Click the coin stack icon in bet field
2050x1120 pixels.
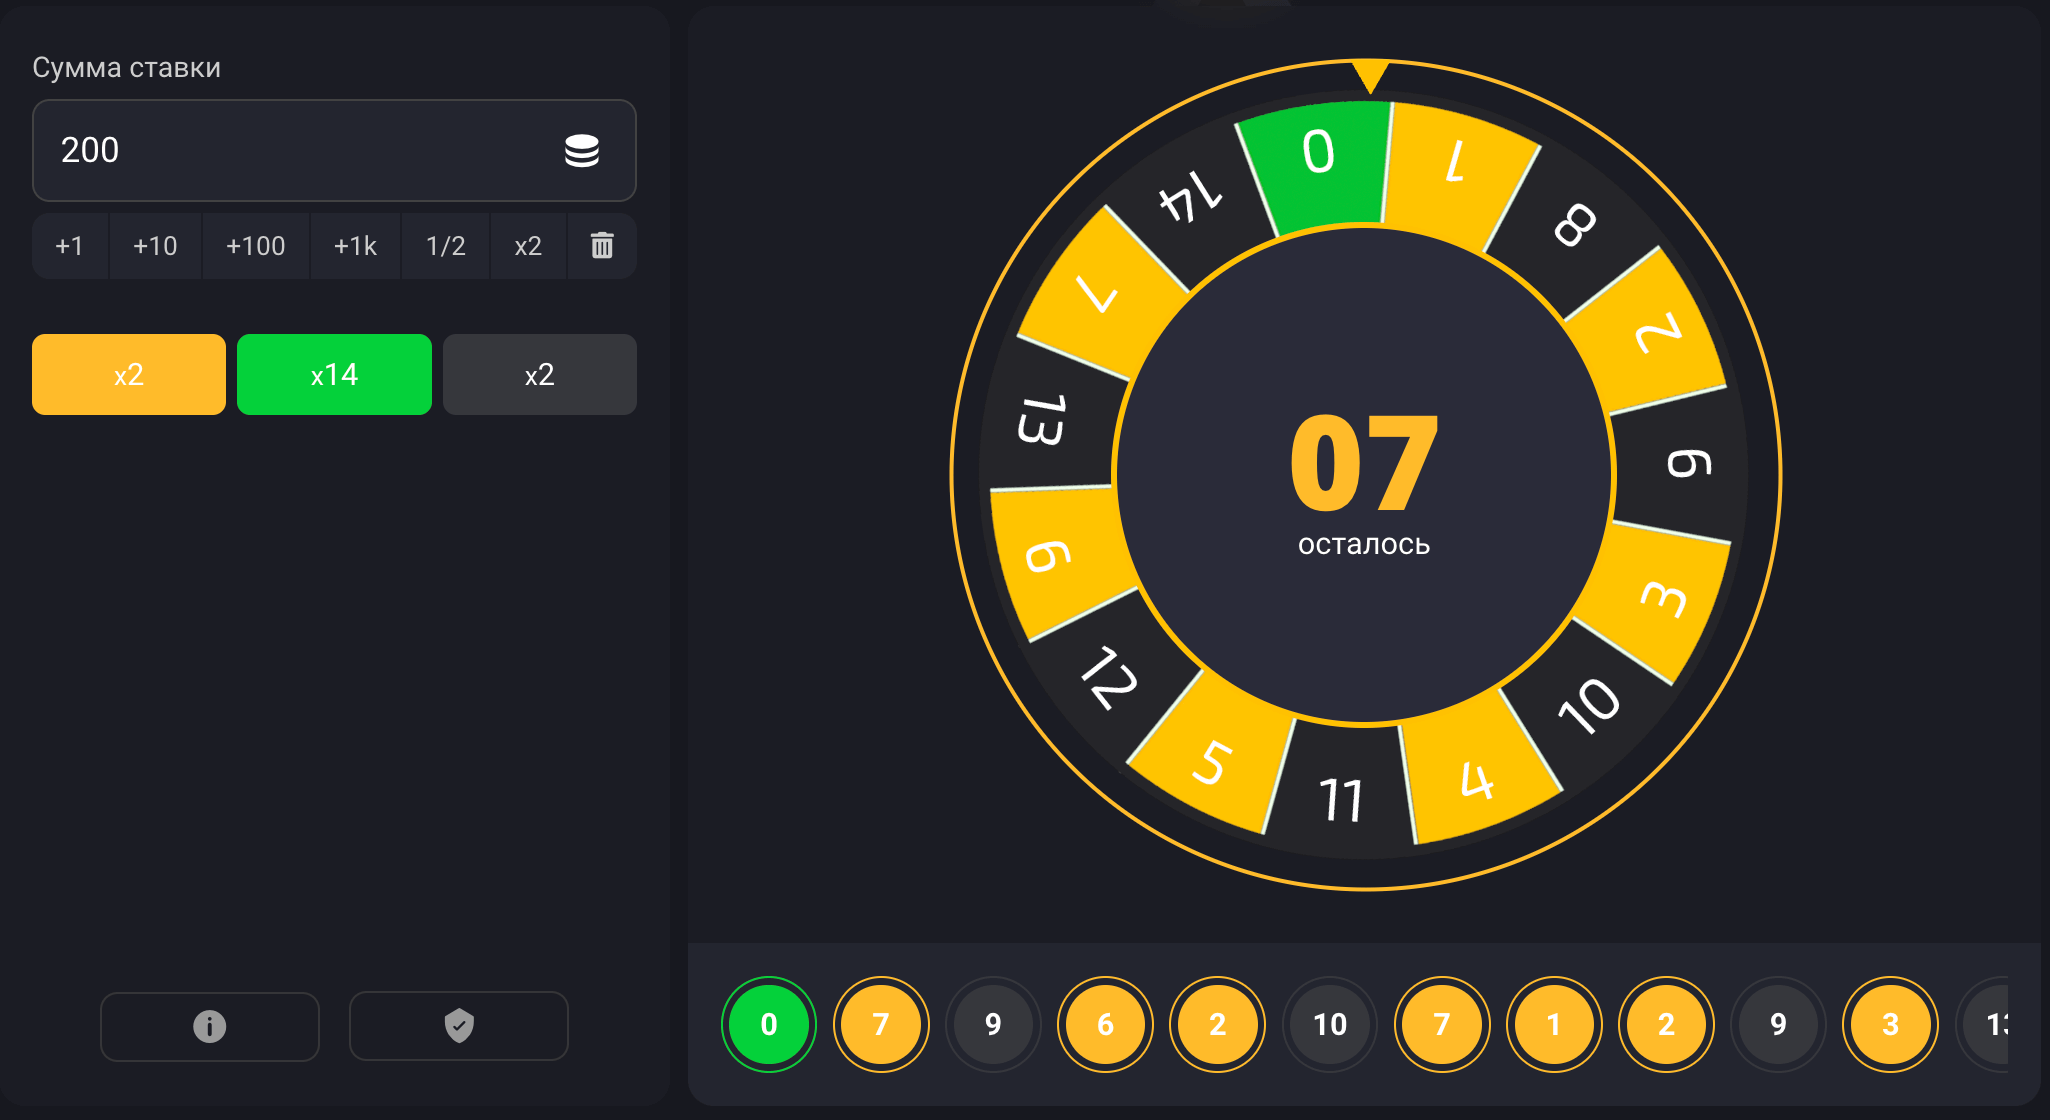tap(581, 150)
